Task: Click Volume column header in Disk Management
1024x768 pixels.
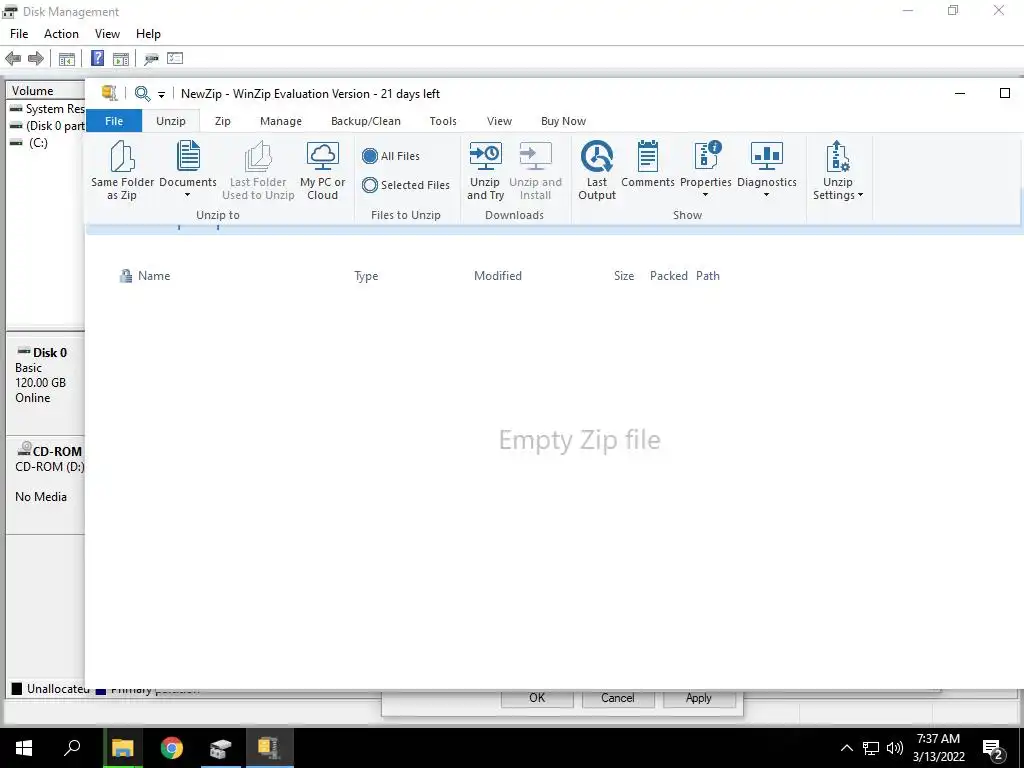Action: [x=46, y=91]
